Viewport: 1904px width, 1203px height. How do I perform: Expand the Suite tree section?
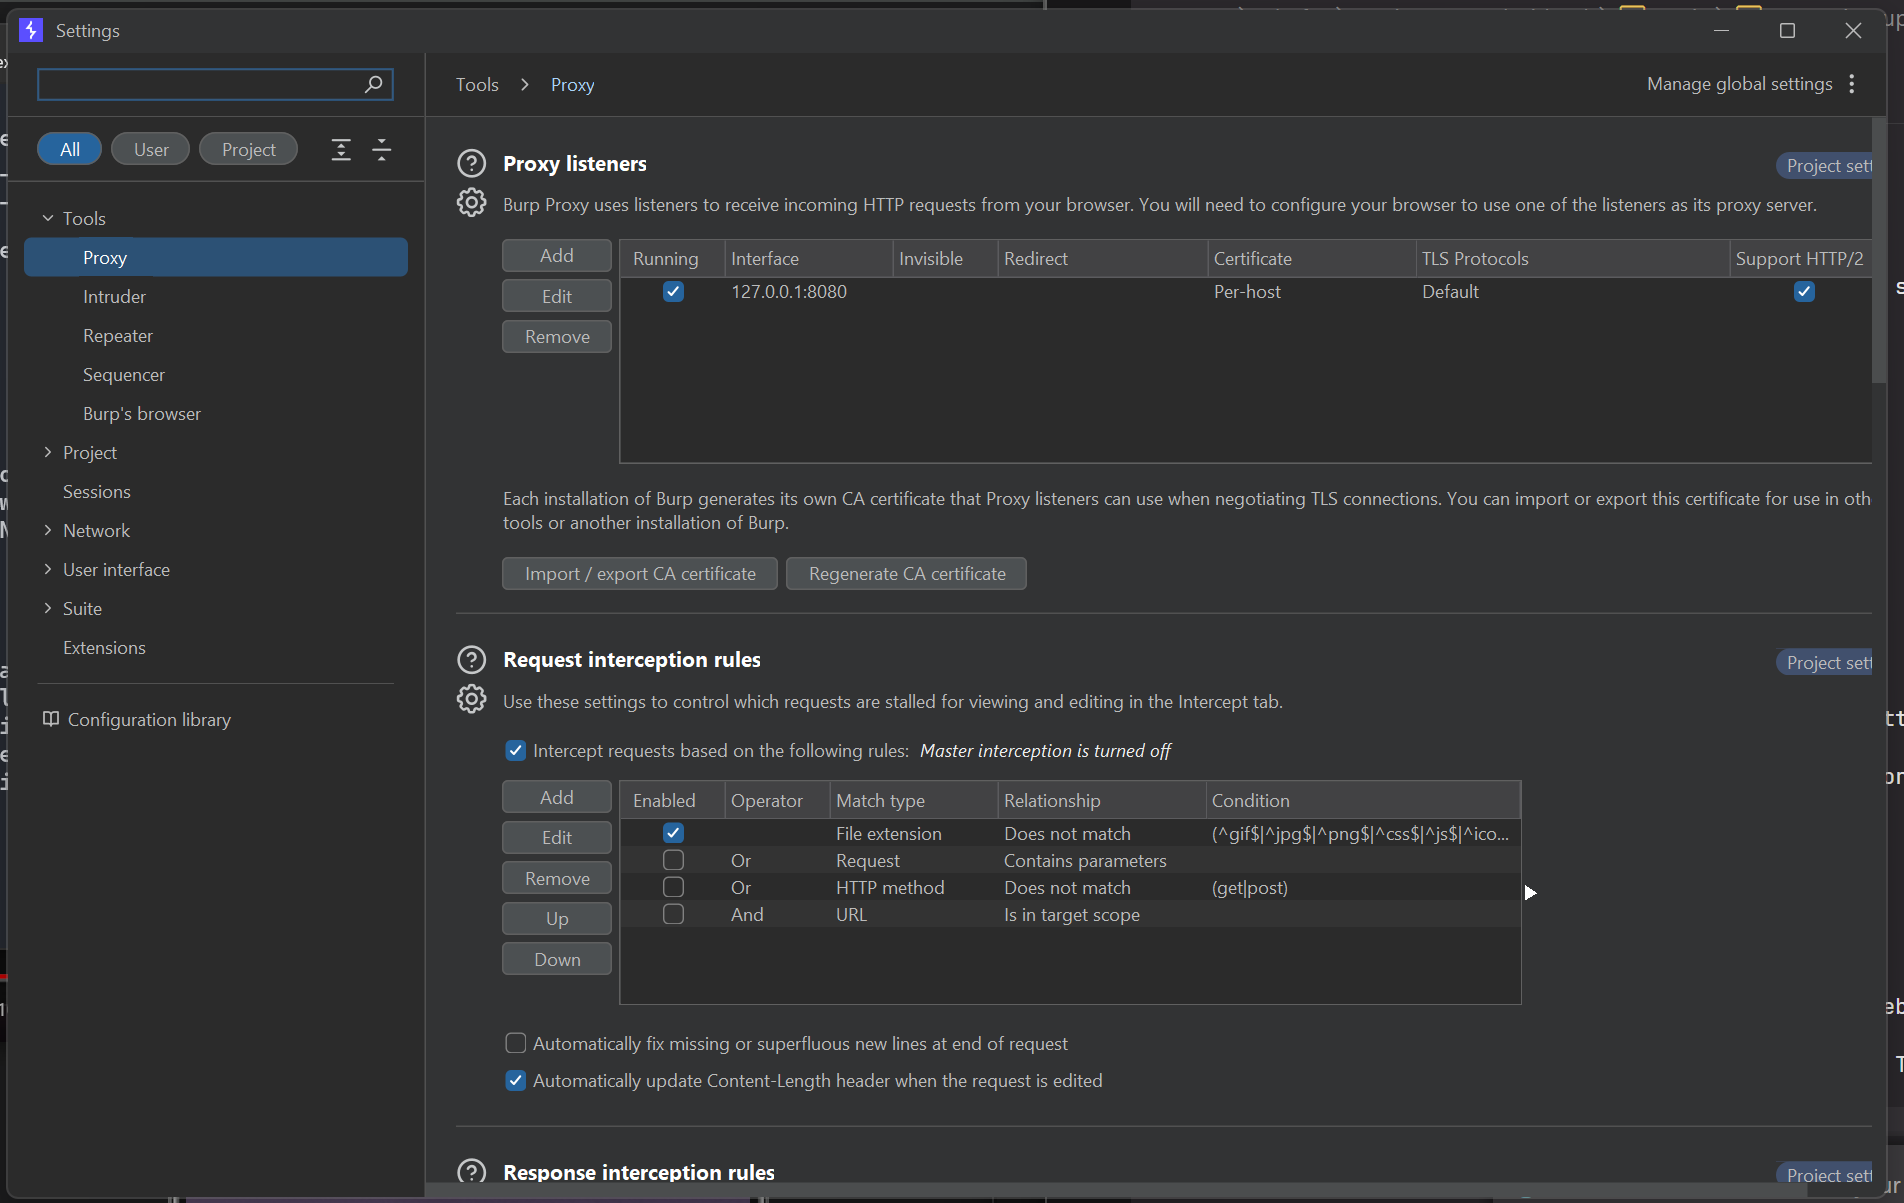(47, 608)
